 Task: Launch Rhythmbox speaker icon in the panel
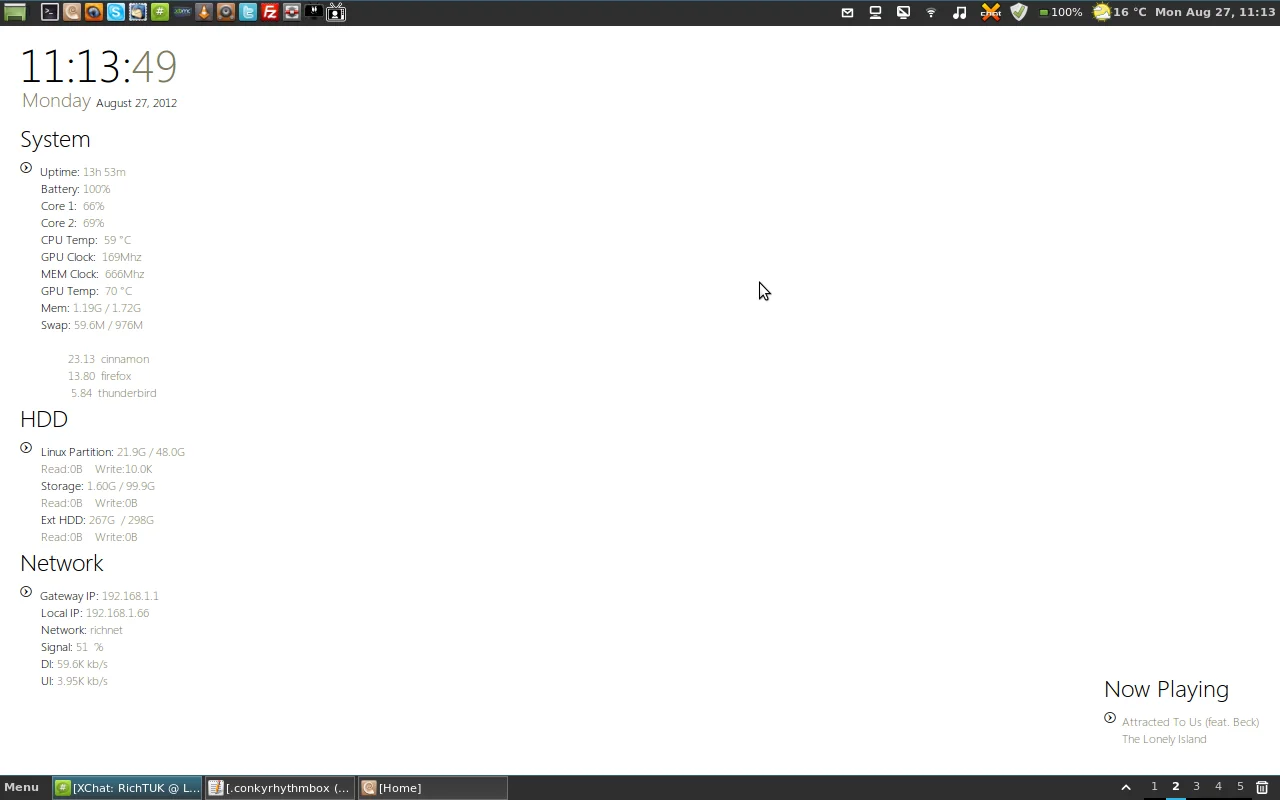coord(226,12)
